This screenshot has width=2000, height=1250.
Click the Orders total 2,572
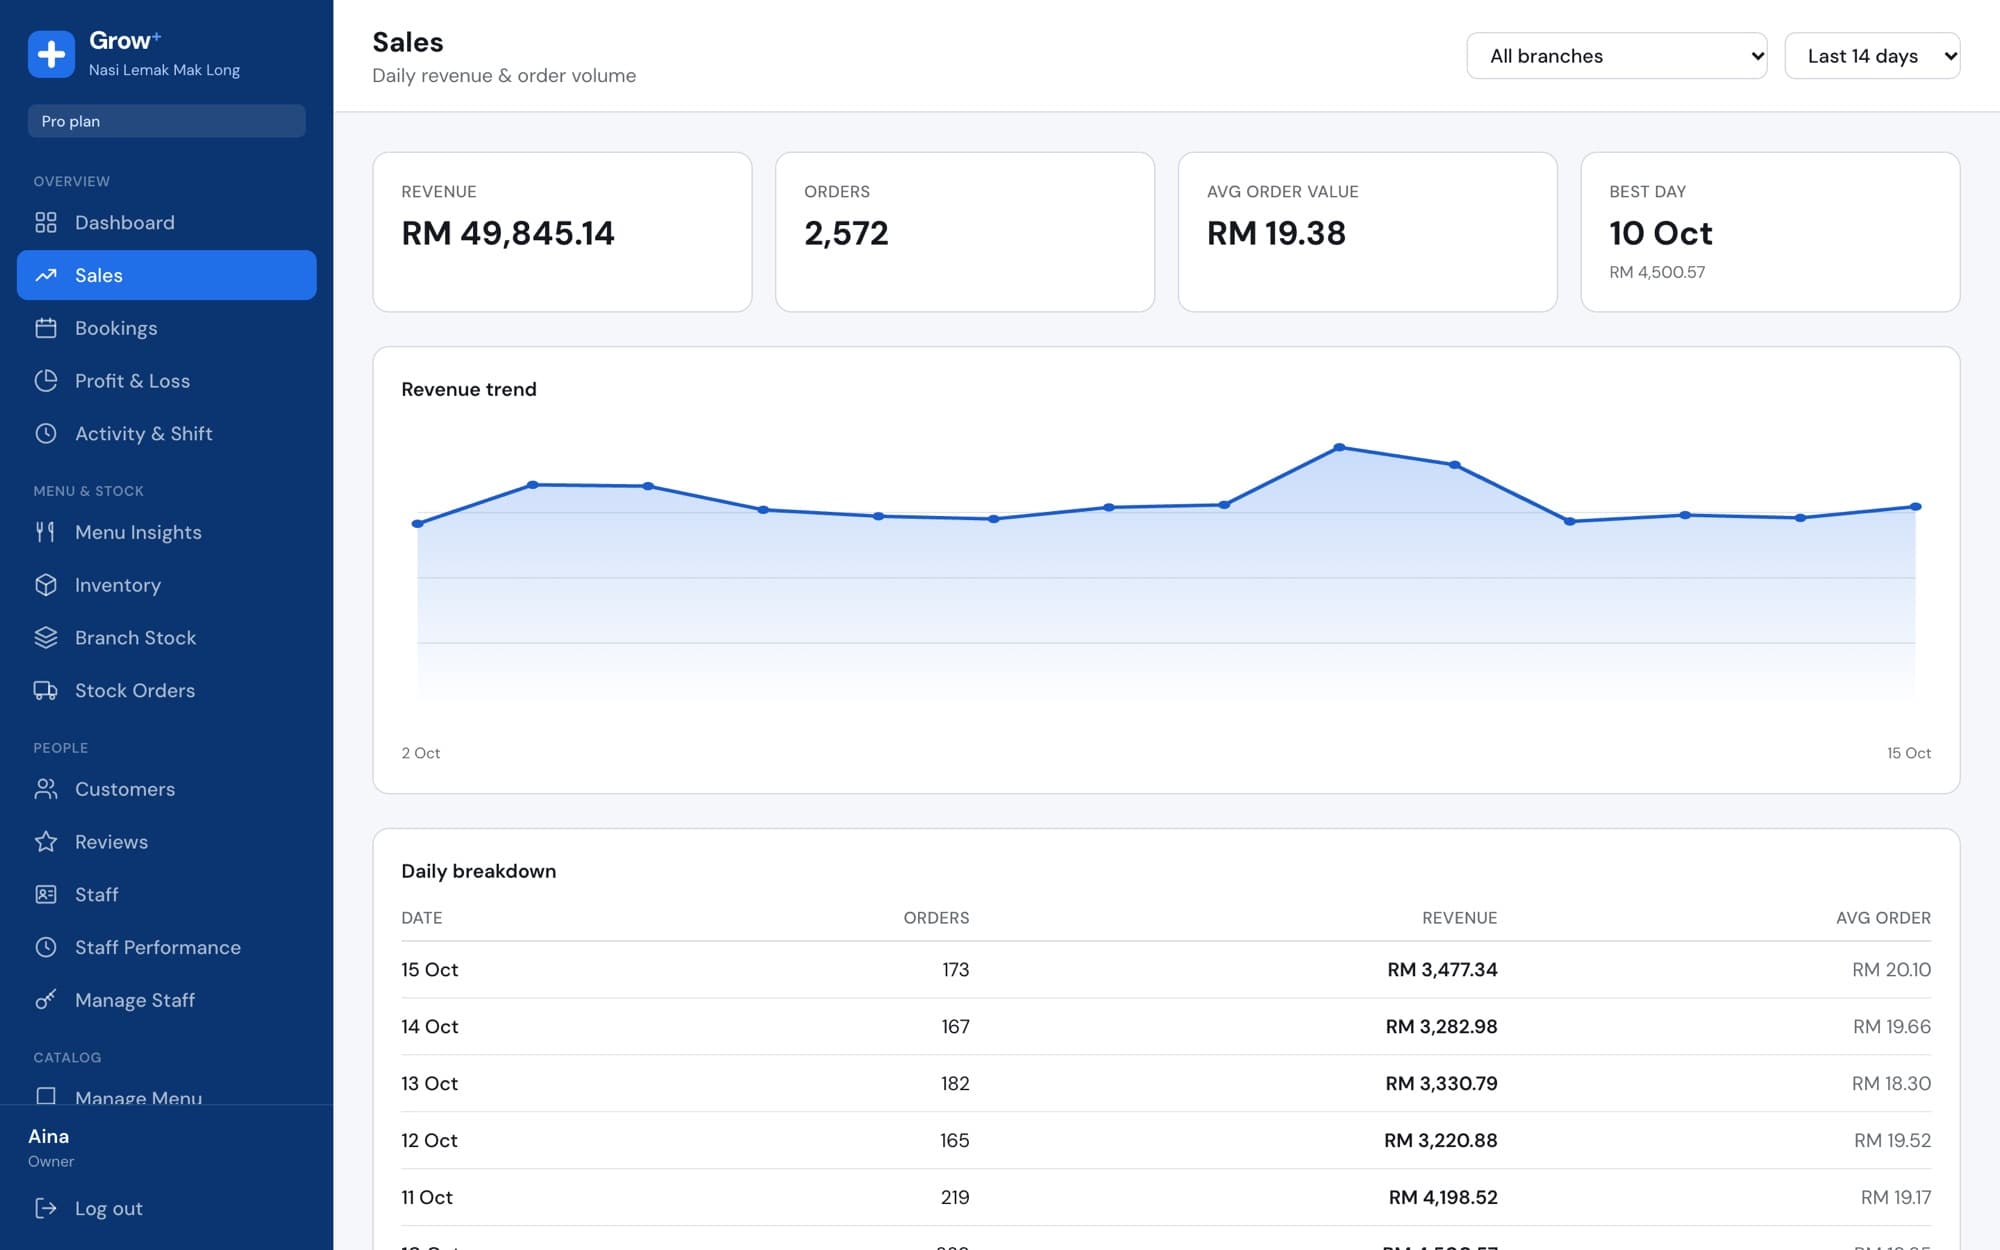click(x=846, y=233)
